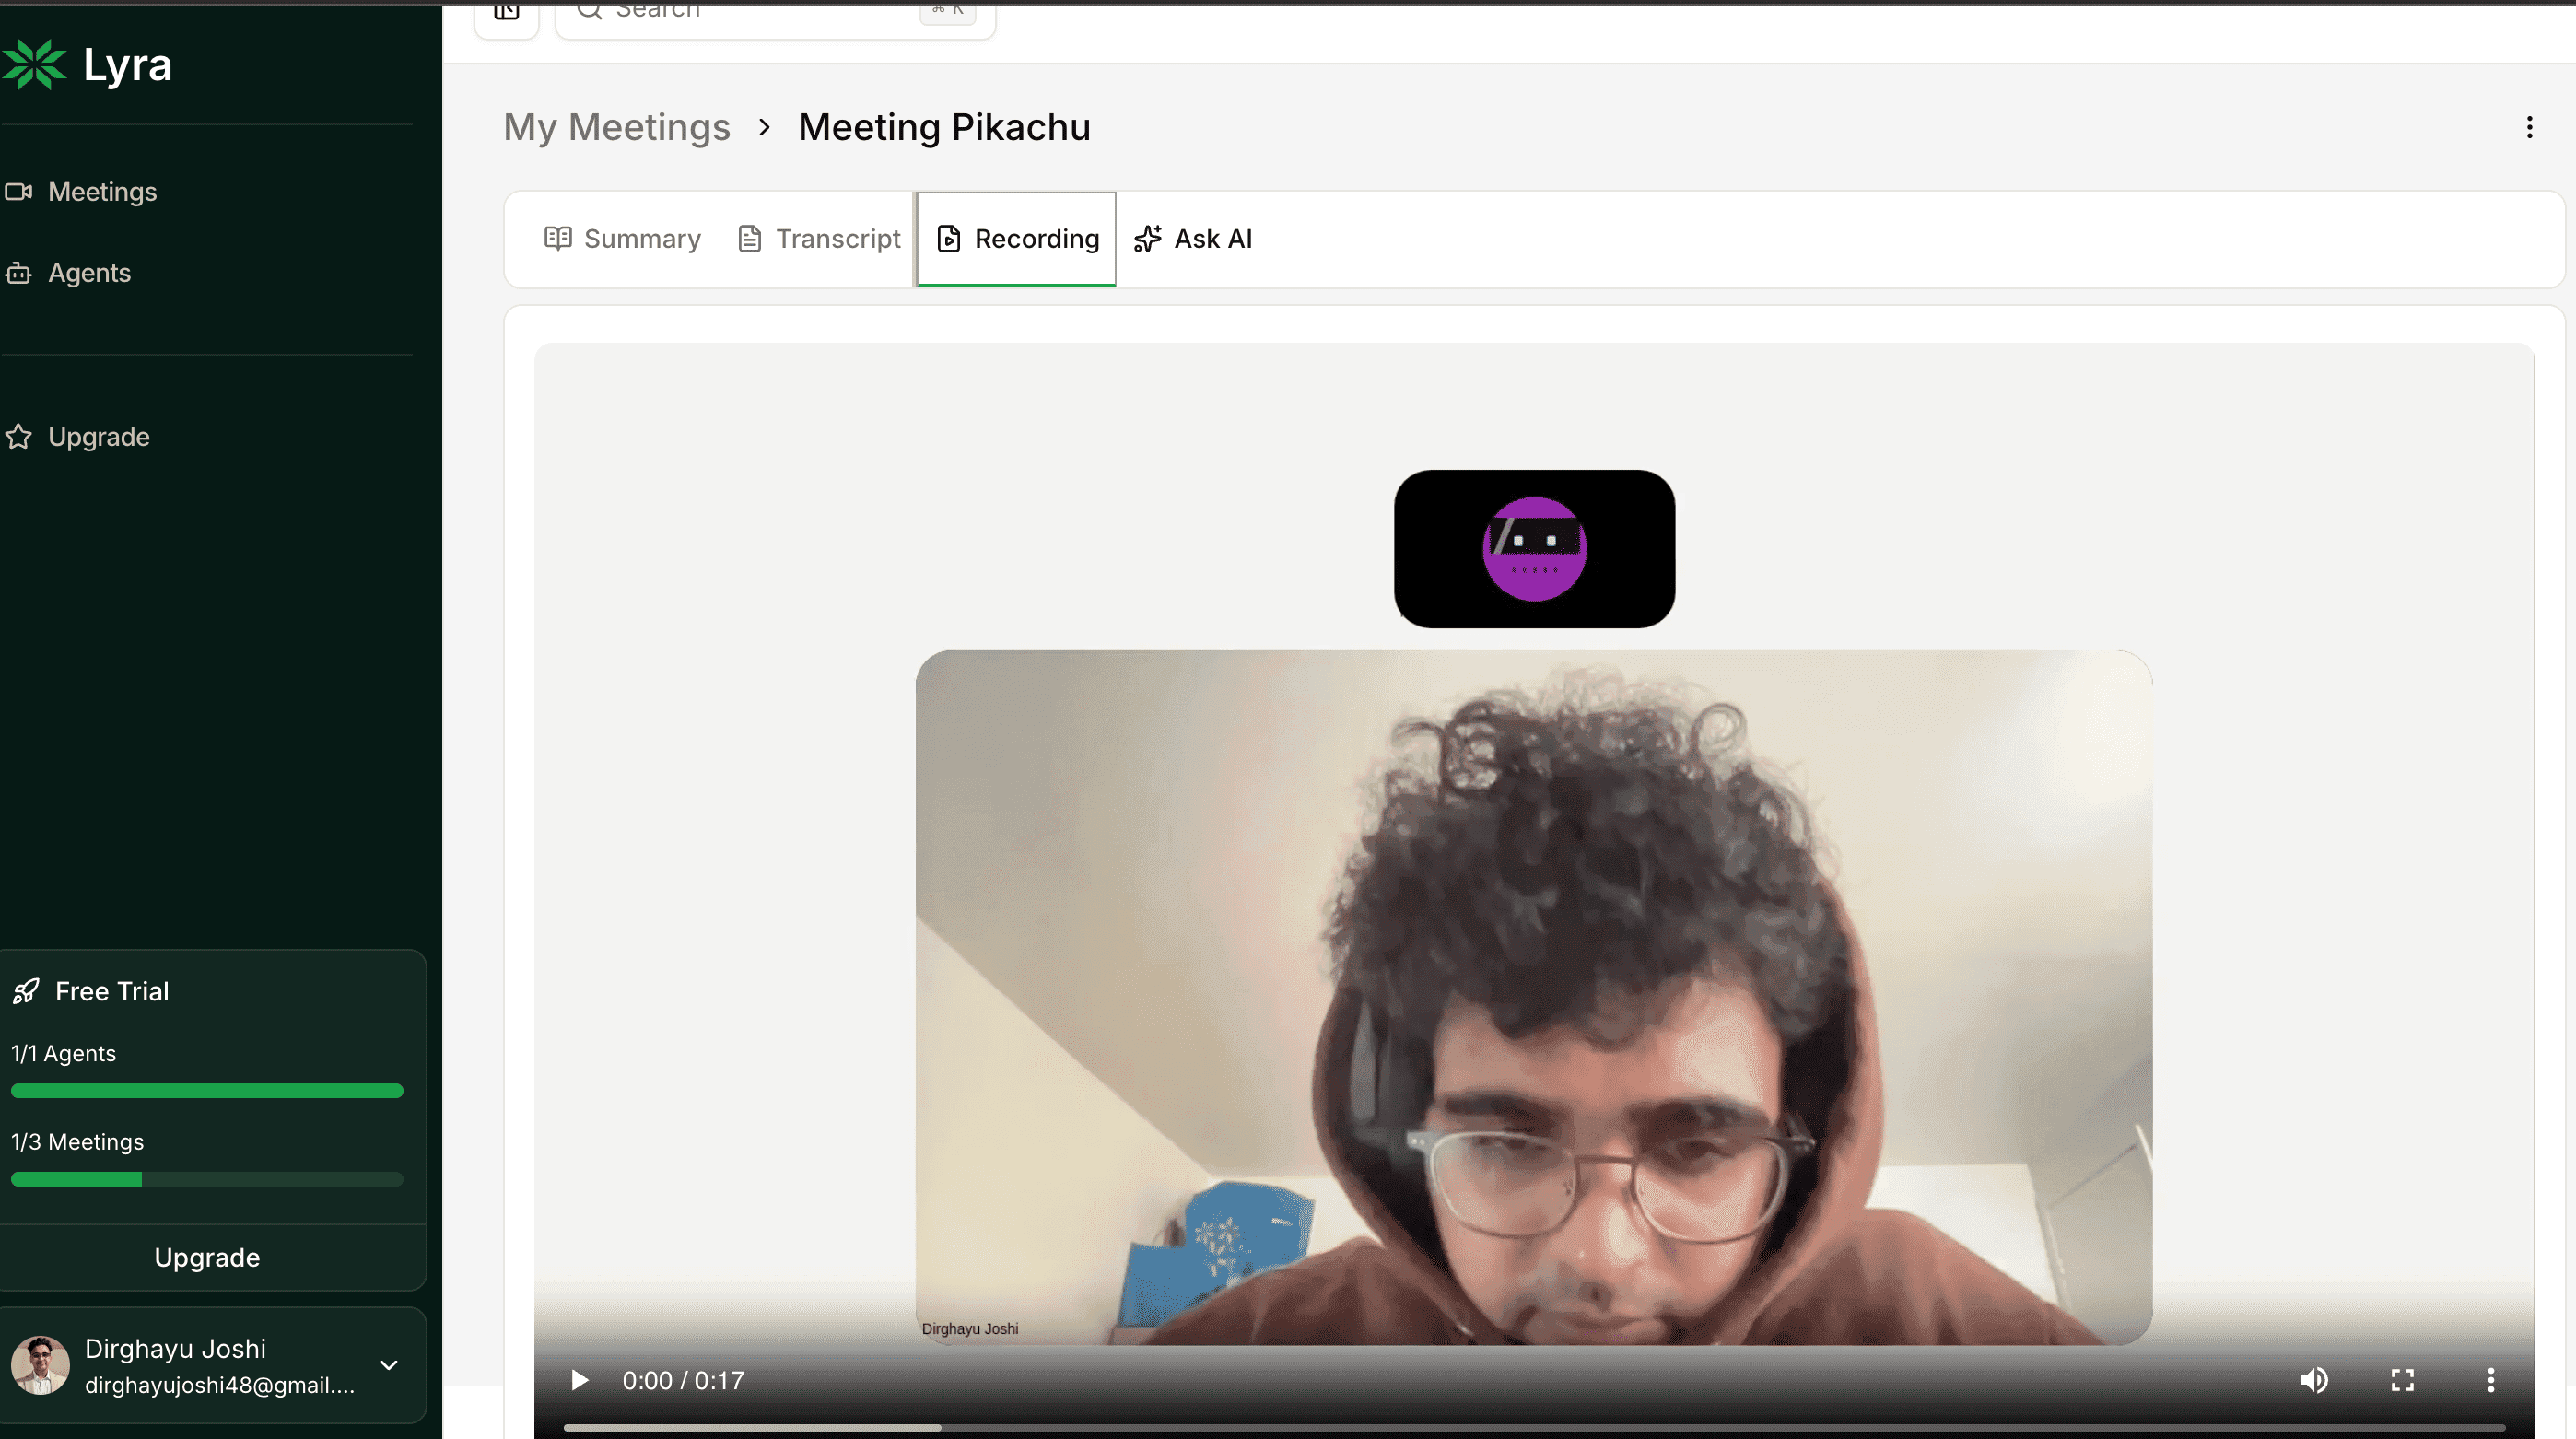Open meeting options three-dot menu
The width and height of the screenshot is (2576, 1439).
pyautogui.click(x=2529, y=127)
